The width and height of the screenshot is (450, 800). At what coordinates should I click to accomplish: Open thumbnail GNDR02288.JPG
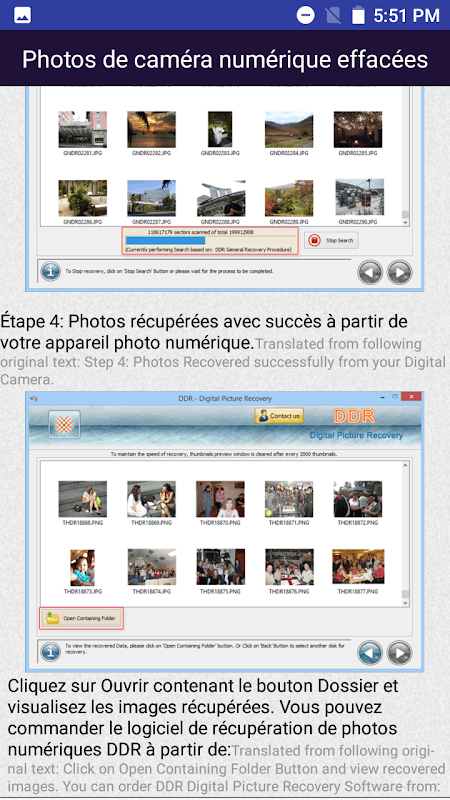click(x=220, y=198)
